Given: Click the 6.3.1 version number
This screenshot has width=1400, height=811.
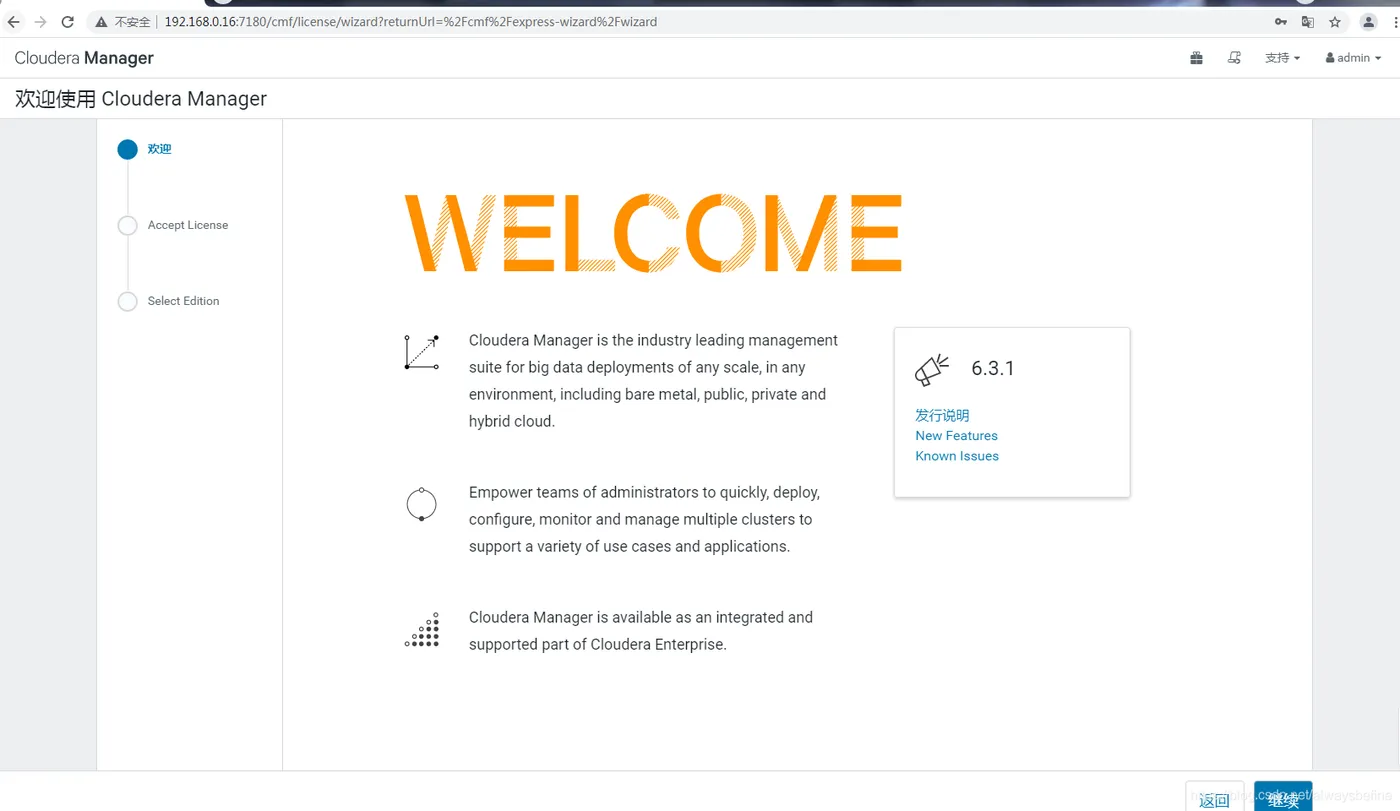Looking at the screenshot, I should tap(993, 368).
